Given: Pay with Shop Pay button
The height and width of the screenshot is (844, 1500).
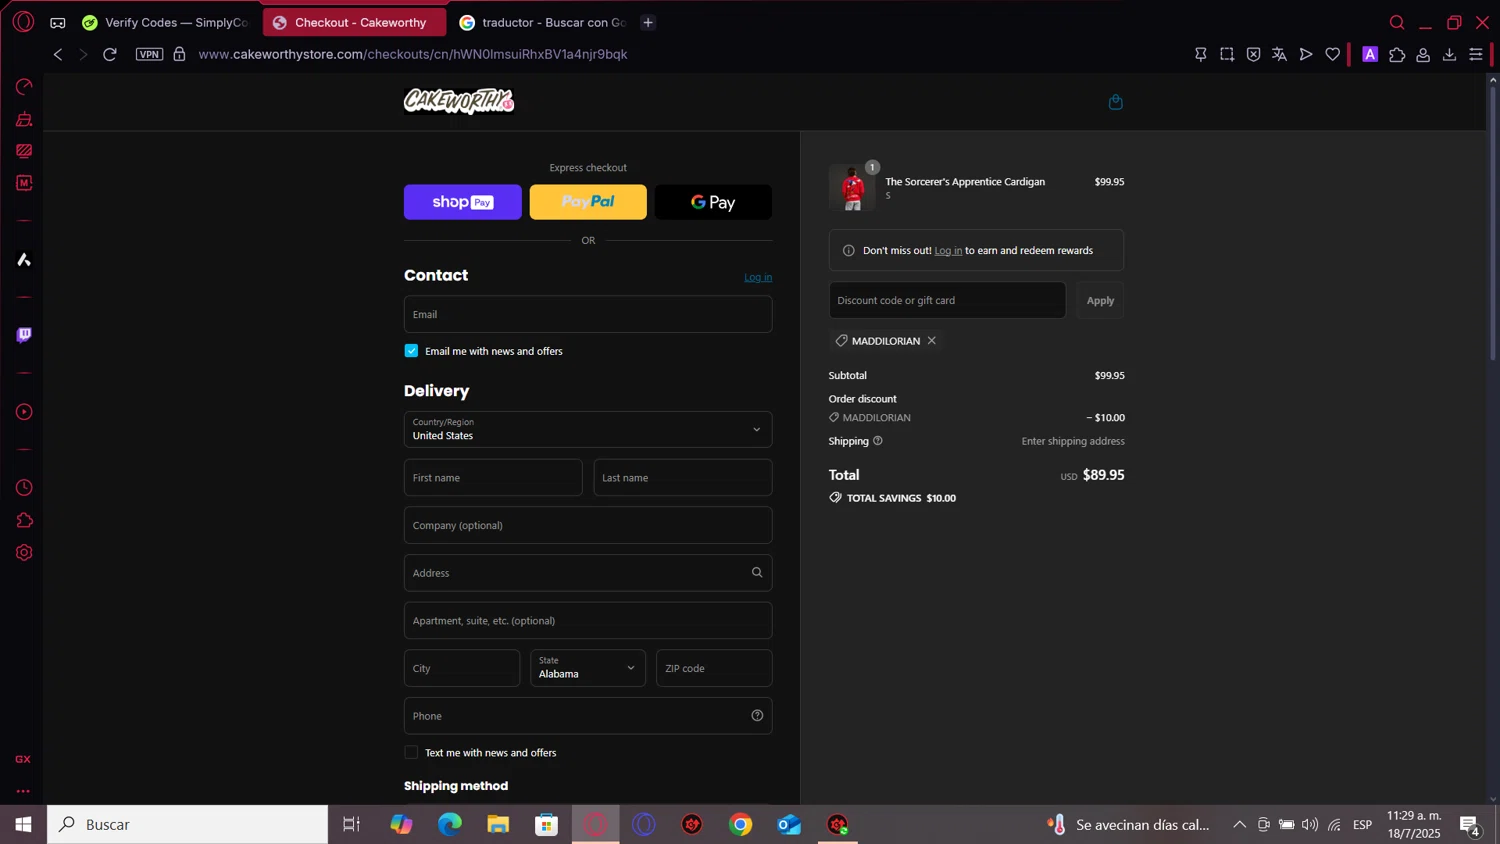Looking at the screenshot, I should 463,202.
